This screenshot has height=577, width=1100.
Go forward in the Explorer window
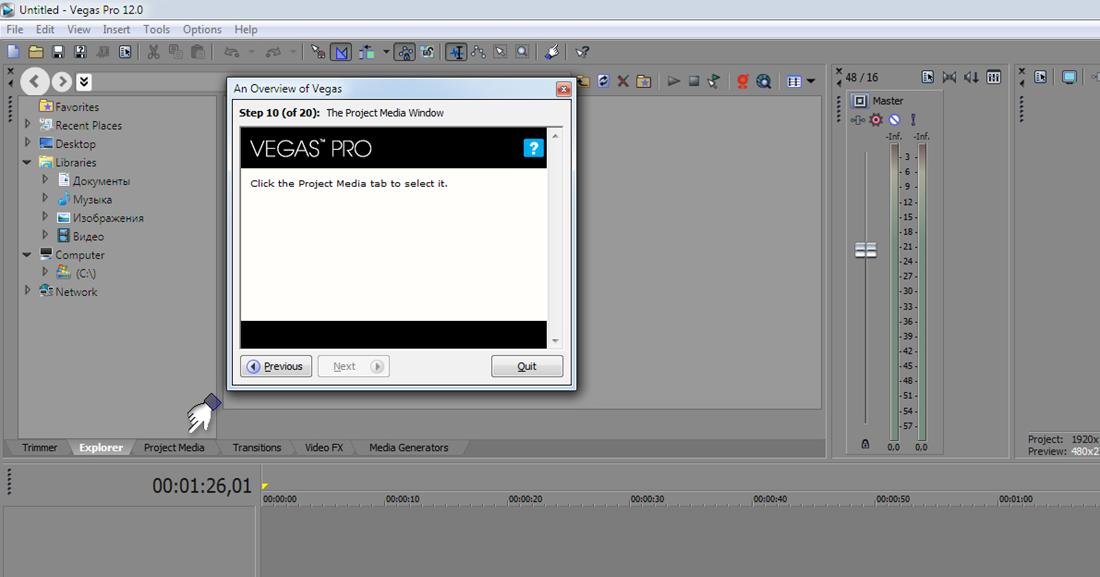tap(62, 82)
